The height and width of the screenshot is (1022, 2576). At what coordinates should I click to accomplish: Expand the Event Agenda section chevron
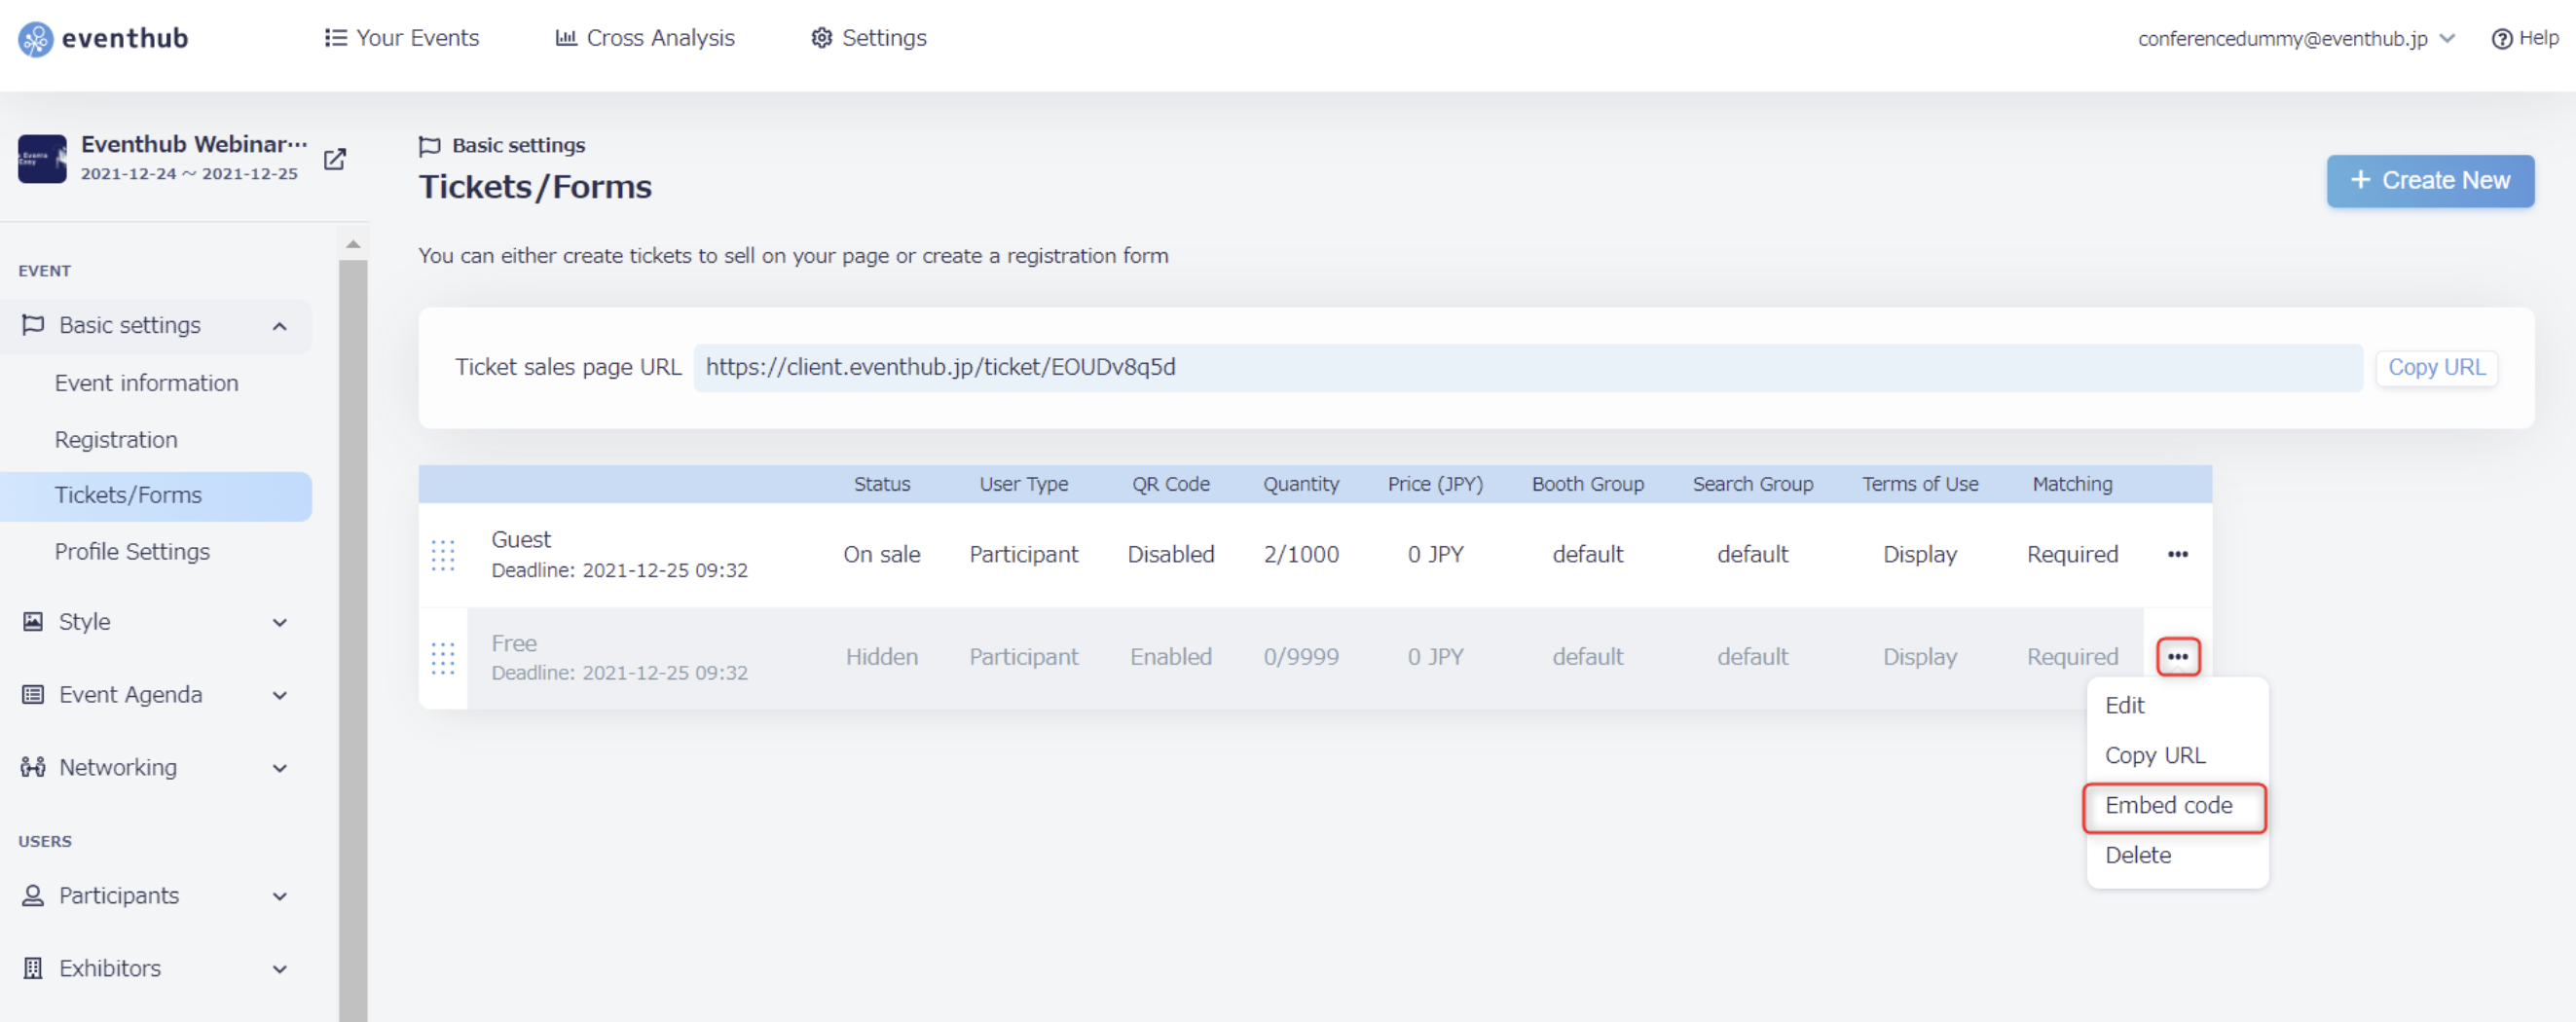[x=280, y=695]
